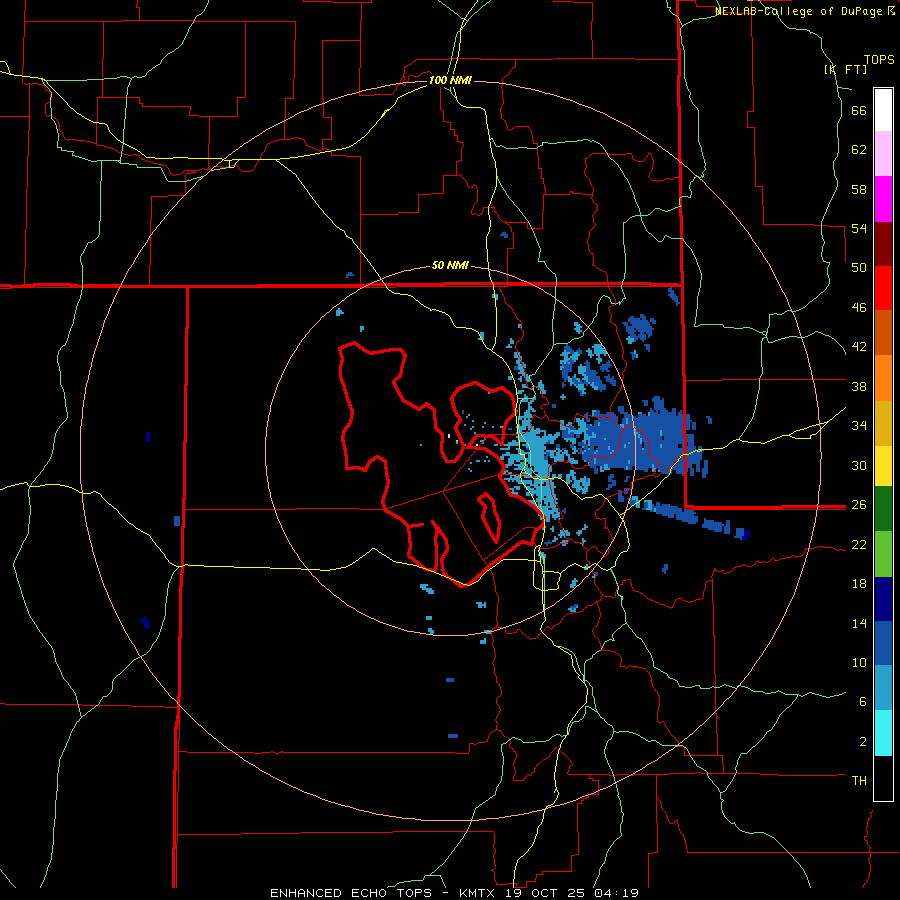Click the 100 NMI range ring label
Image resolution: width=900 pixels, height=900 pixels.
tap(450, 80)
